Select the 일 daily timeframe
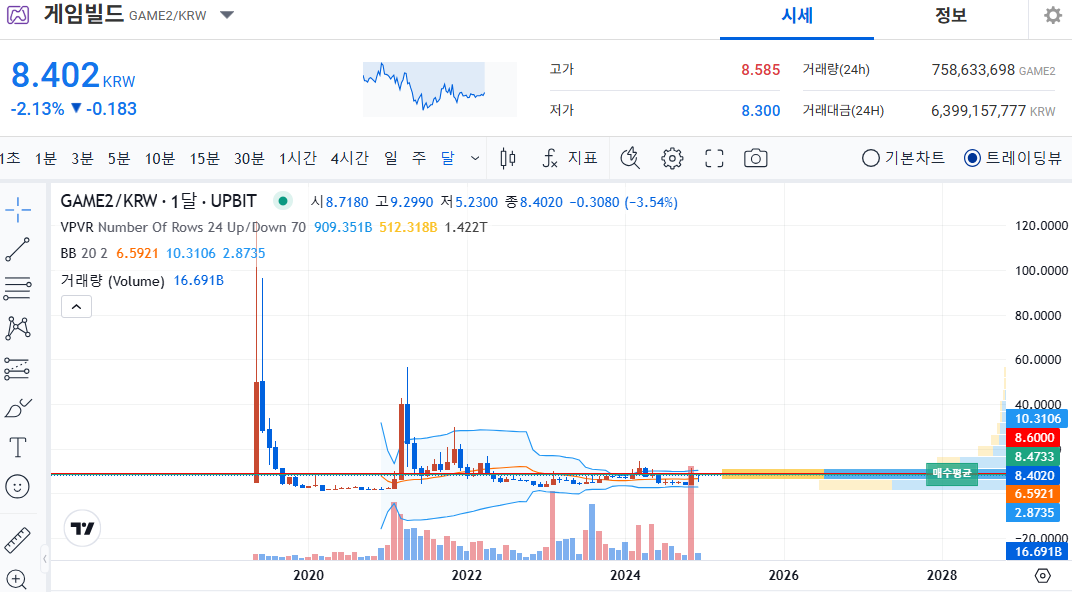The image size is (1072, 592). click(x=390, y=159)
